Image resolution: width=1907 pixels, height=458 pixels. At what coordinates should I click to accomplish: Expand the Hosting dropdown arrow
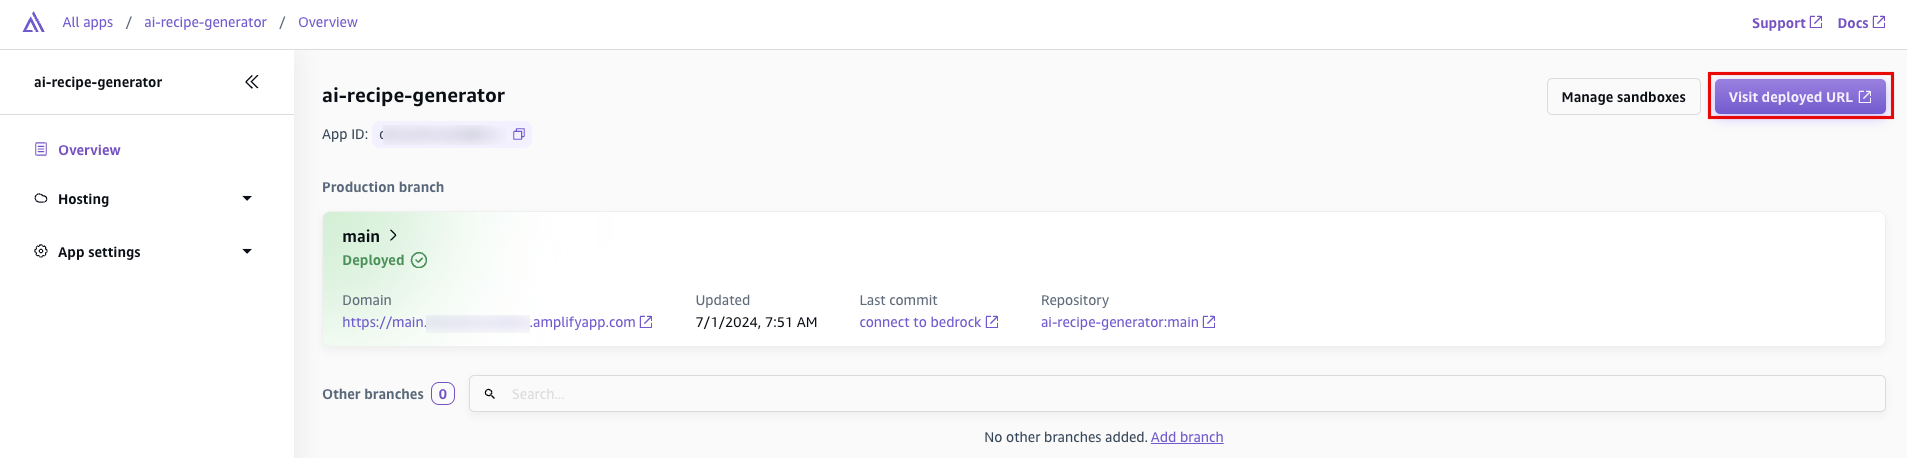click(247, 199)
